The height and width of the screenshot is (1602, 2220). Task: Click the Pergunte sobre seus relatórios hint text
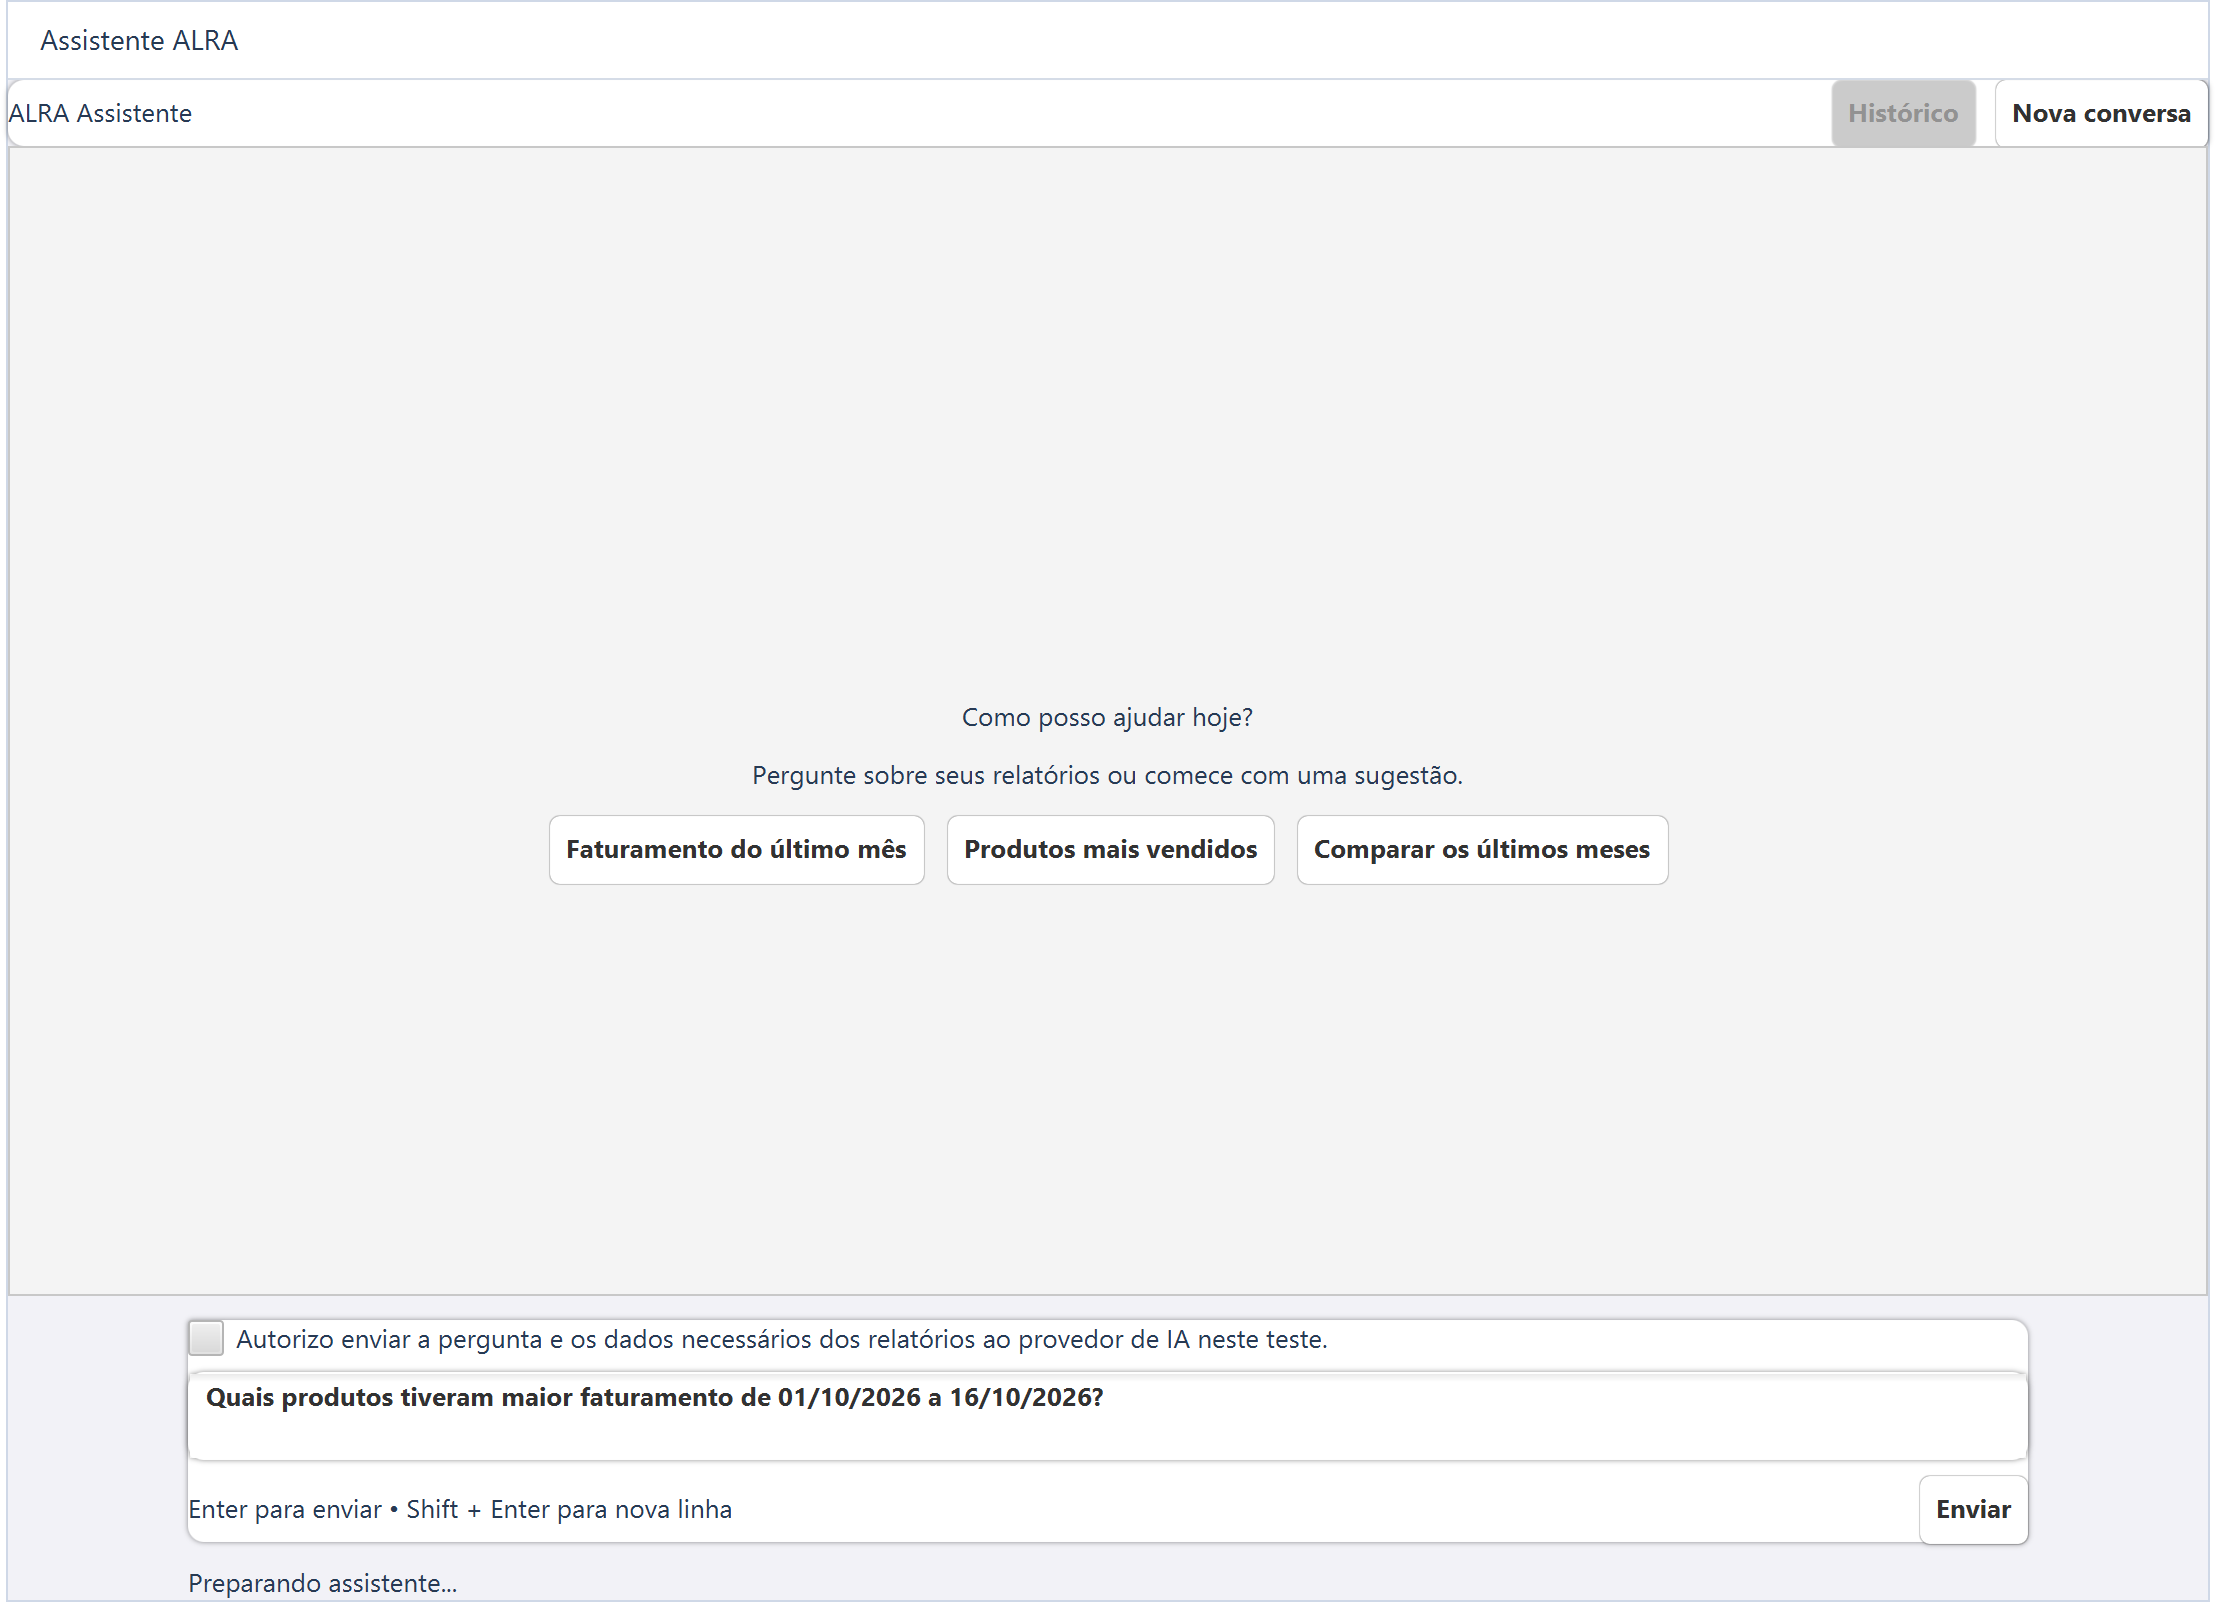pos(1107,775)
